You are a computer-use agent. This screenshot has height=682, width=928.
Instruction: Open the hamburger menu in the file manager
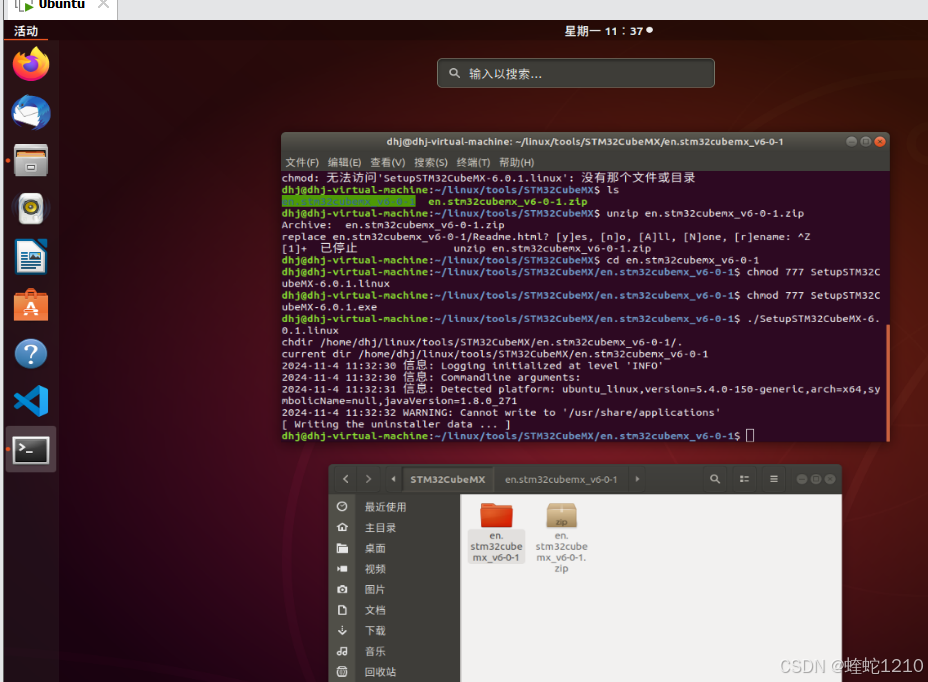click(x=774, y=479)
